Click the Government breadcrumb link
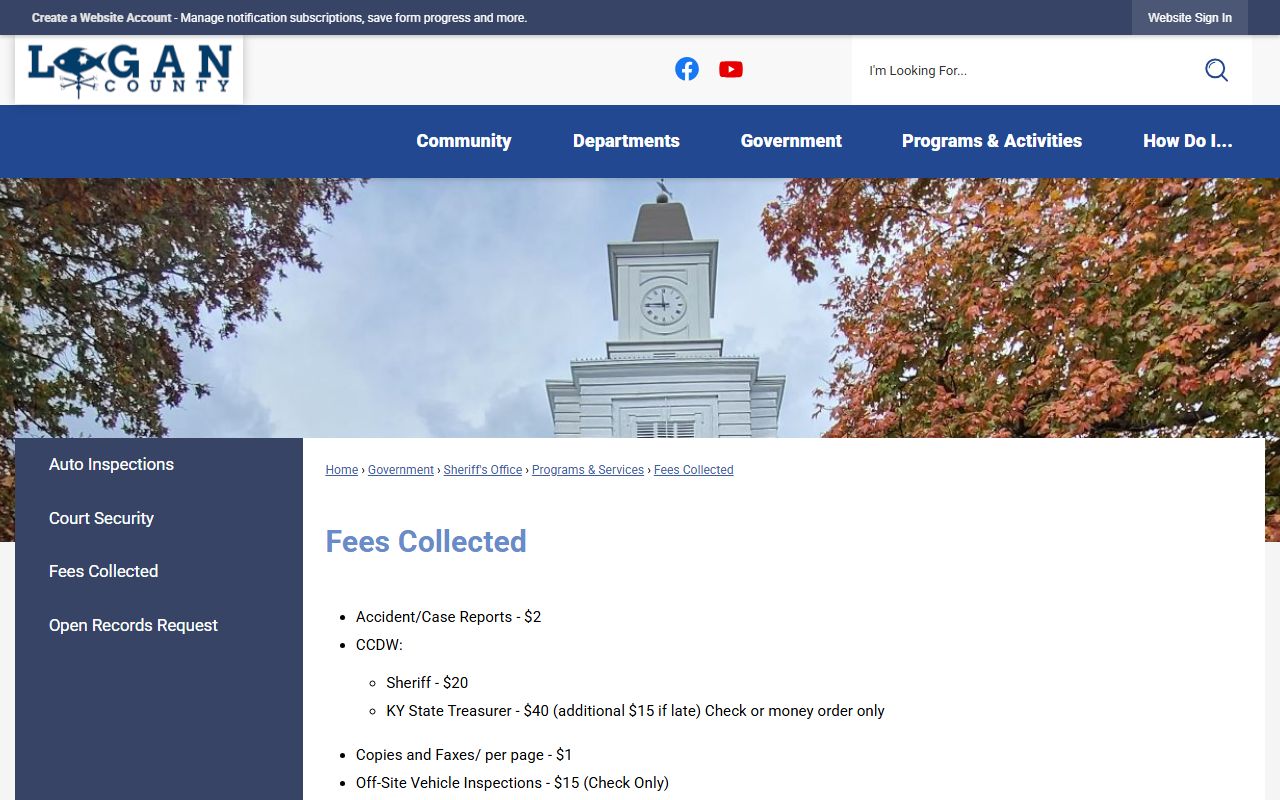The width and height of the screenshot is (1280, 800). tap(401, 470)
